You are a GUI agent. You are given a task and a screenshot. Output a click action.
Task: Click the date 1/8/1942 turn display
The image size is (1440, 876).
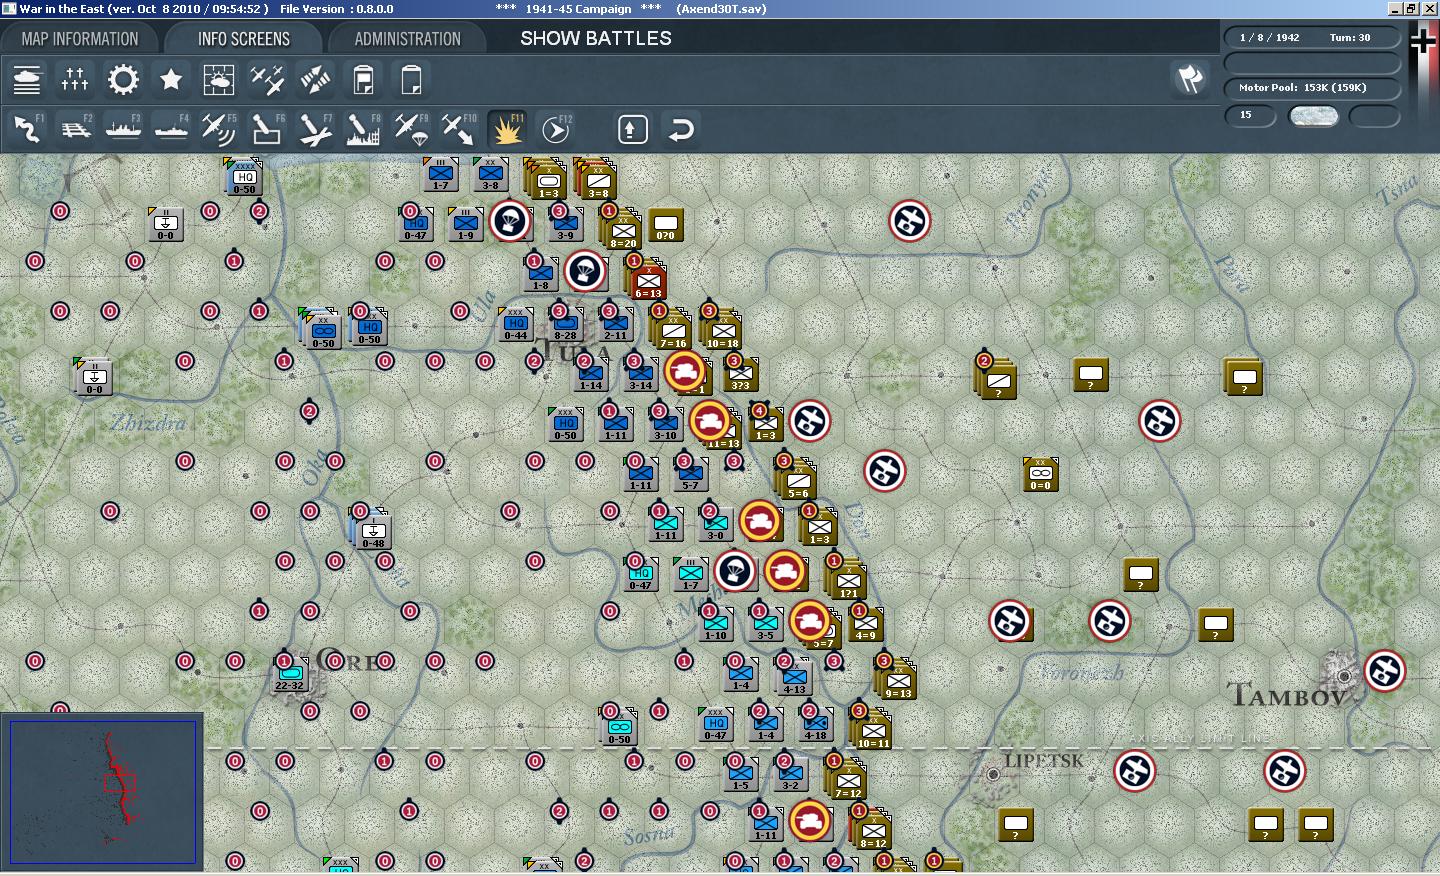[x=1312, y=38]
